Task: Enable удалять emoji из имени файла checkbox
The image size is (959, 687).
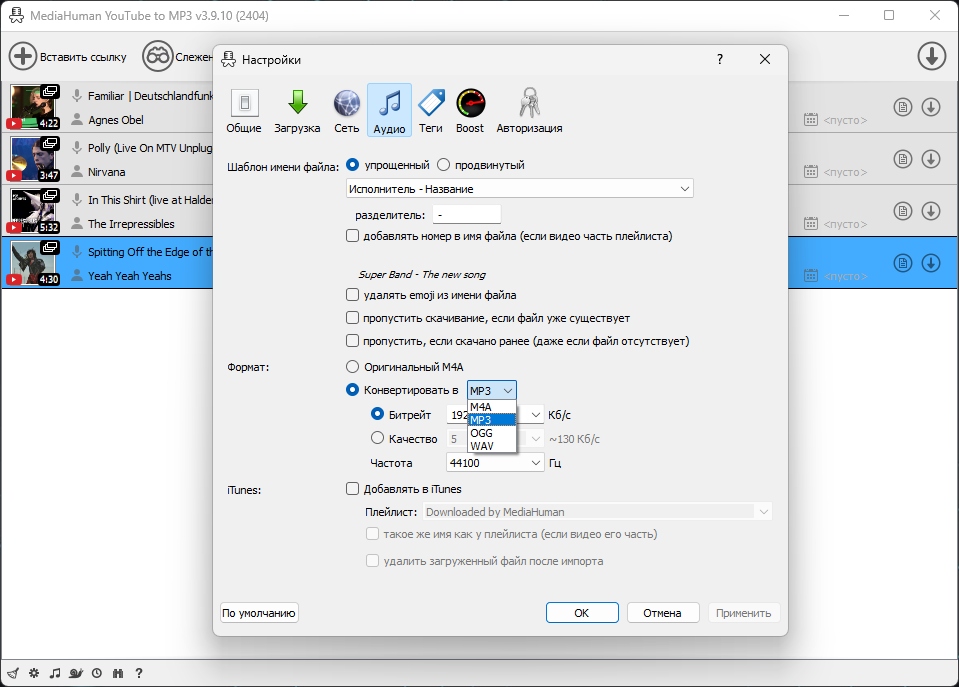Action: click(x=352, y=295)
